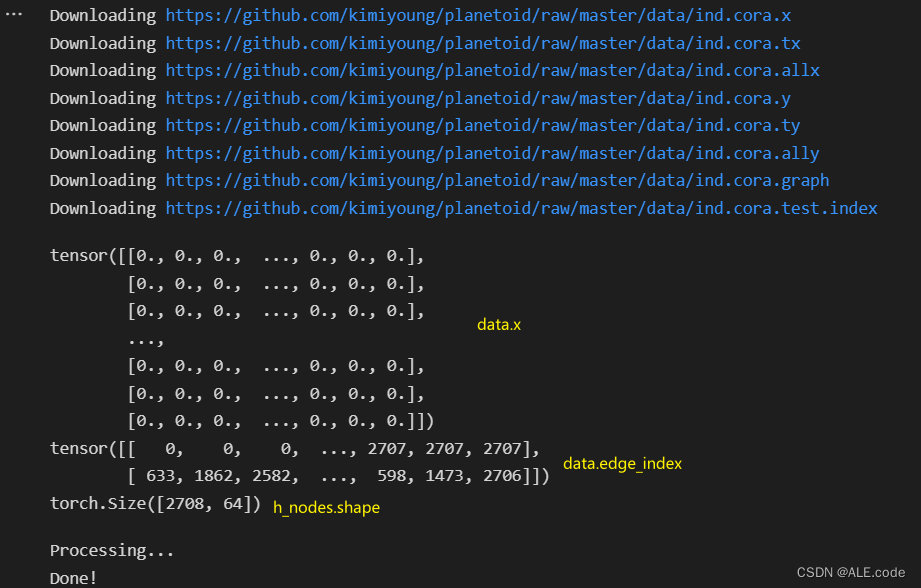Open the ind.cora.ty download link
This screenshot has height=588, width=921.
[483, 126]
